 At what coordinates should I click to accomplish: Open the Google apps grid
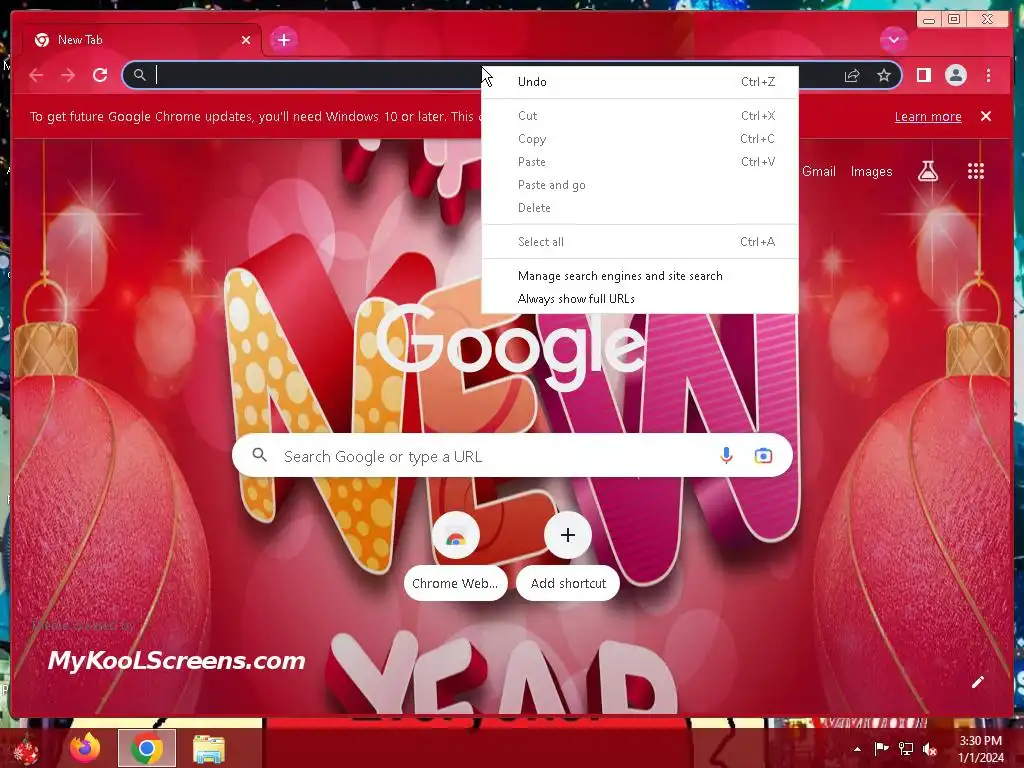[x=976, y=171]
